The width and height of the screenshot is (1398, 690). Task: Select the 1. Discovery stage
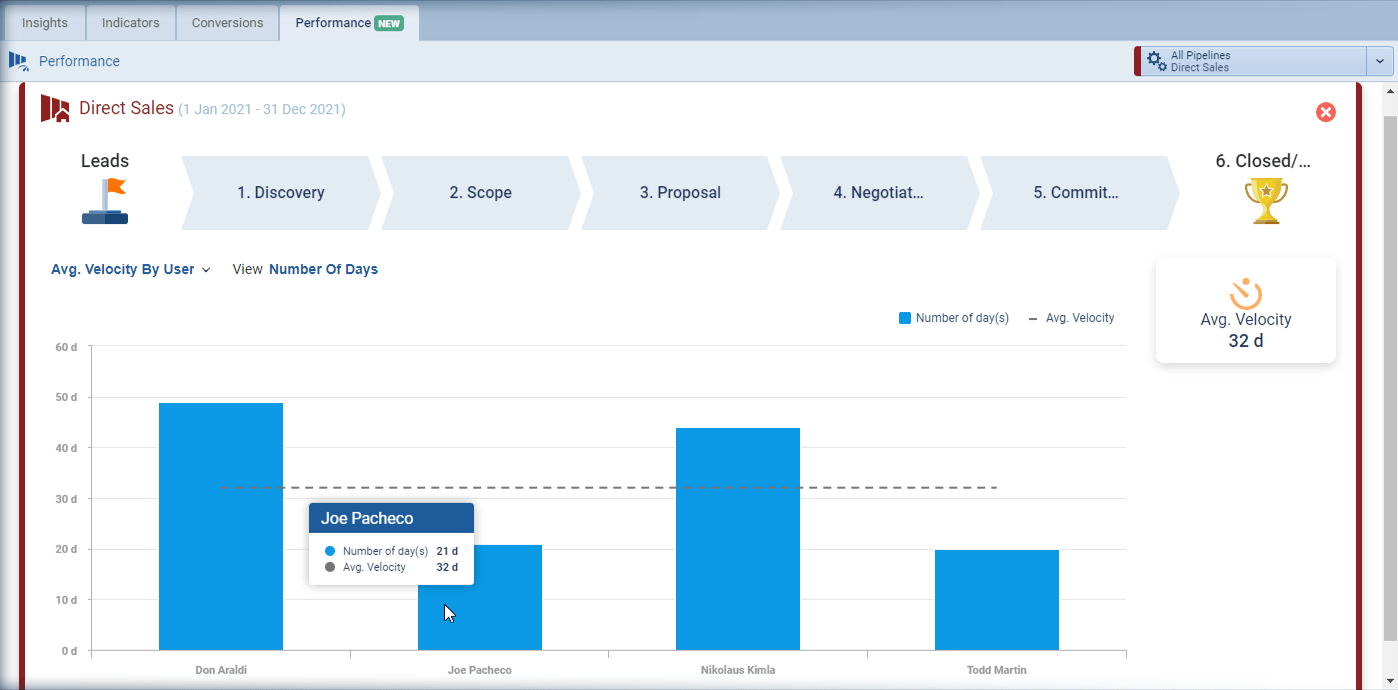(x=280, y=193)
